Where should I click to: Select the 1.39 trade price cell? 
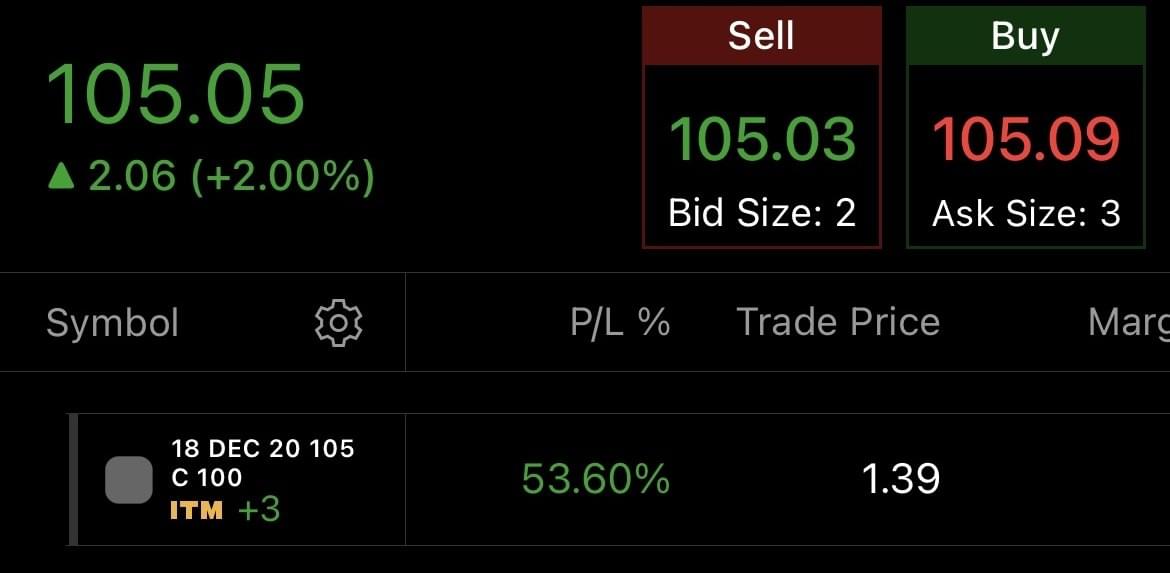pos(901,480)
